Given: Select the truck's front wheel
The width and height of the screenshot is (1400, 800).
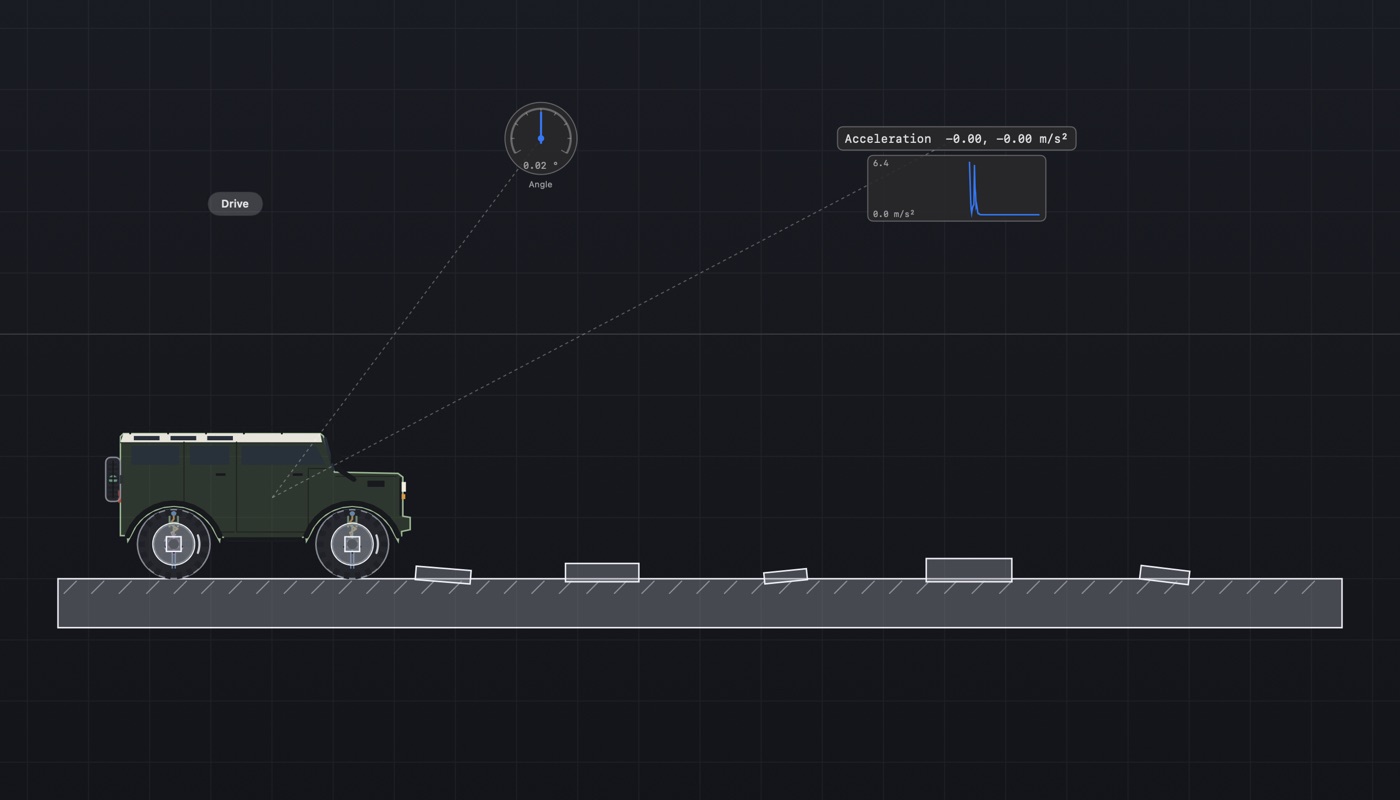Looking at the screenshot, I should point(352,544).
